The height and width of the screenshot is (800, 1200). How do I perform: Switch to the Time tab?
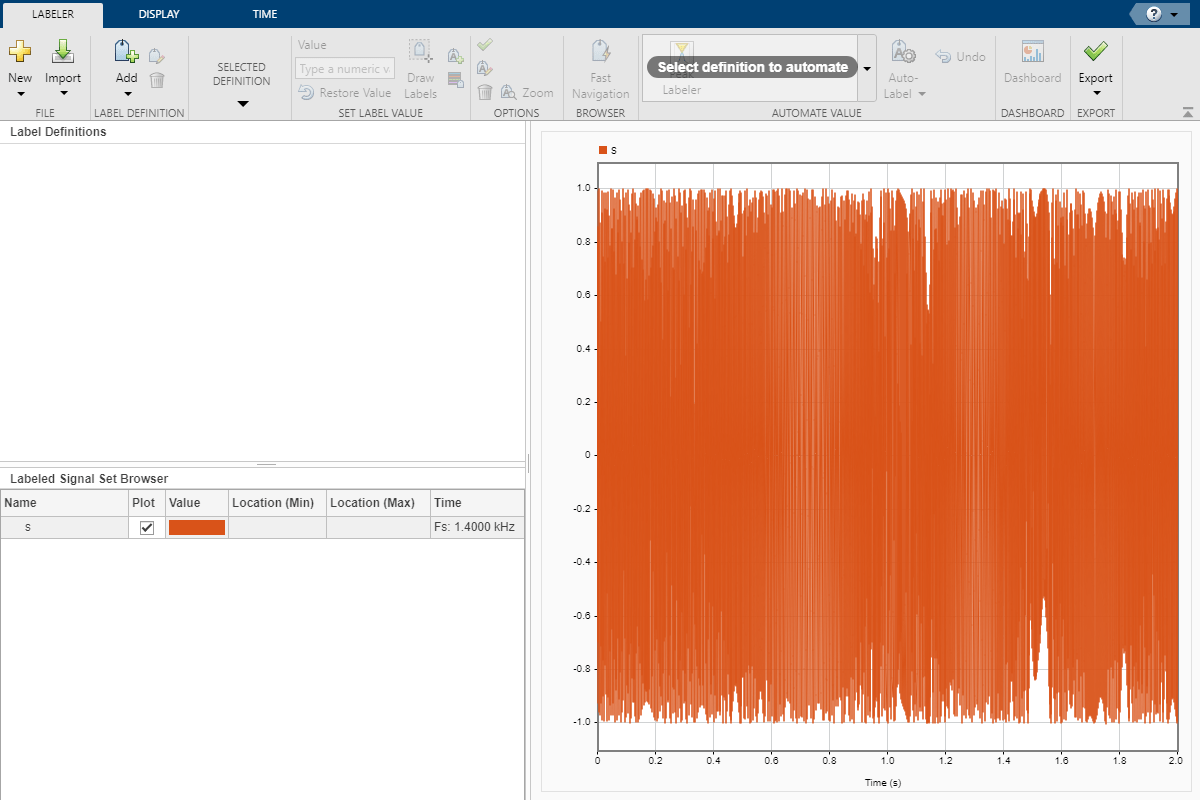click(265, 14)
